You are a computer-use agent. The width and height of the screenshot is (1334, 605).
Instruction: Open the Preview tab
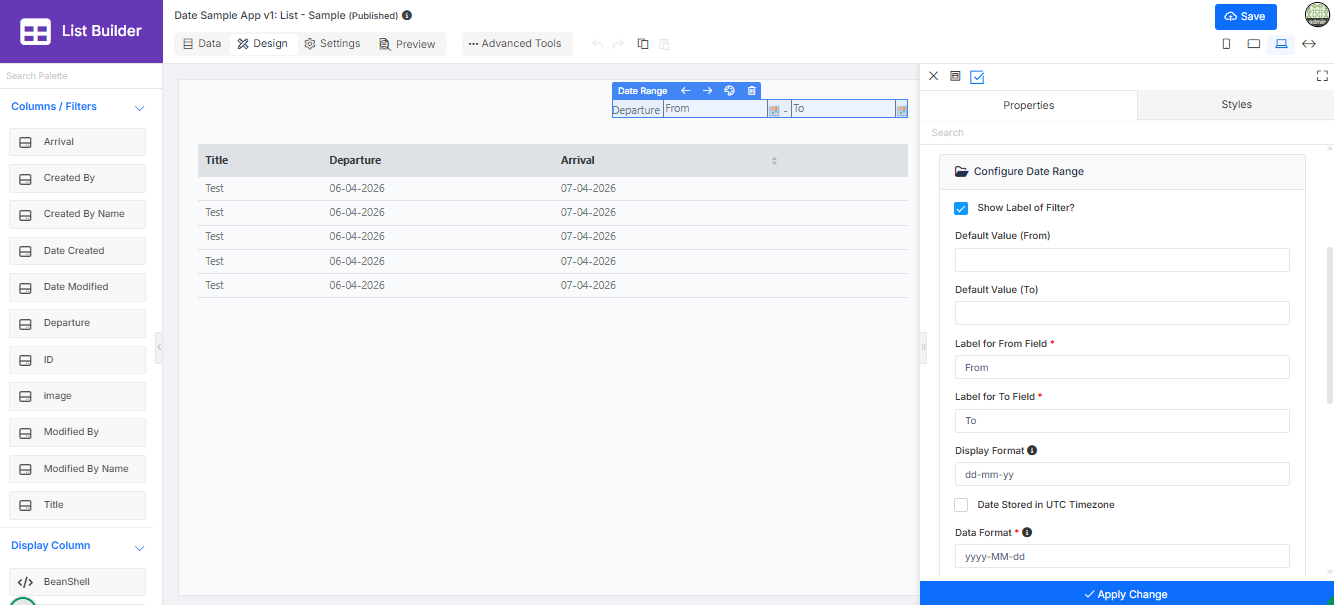(407, 44)
